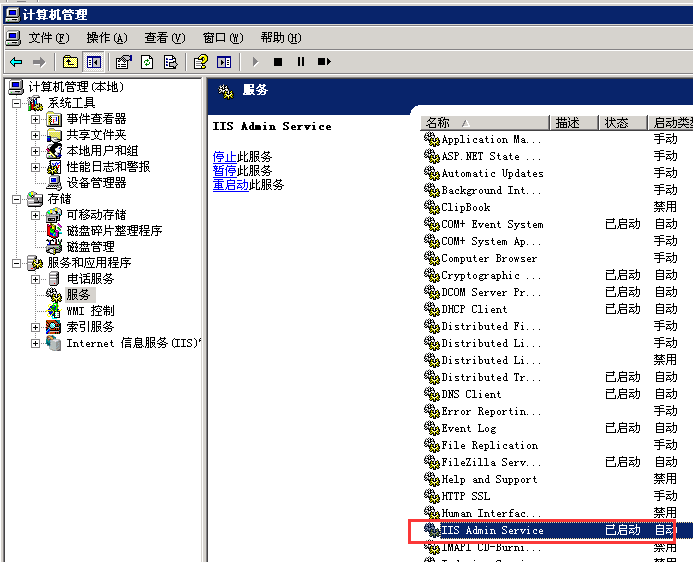Click the back arrow toolbar icon
The width and height of the screenshot is (693, 562).
[x=16, y=62]
